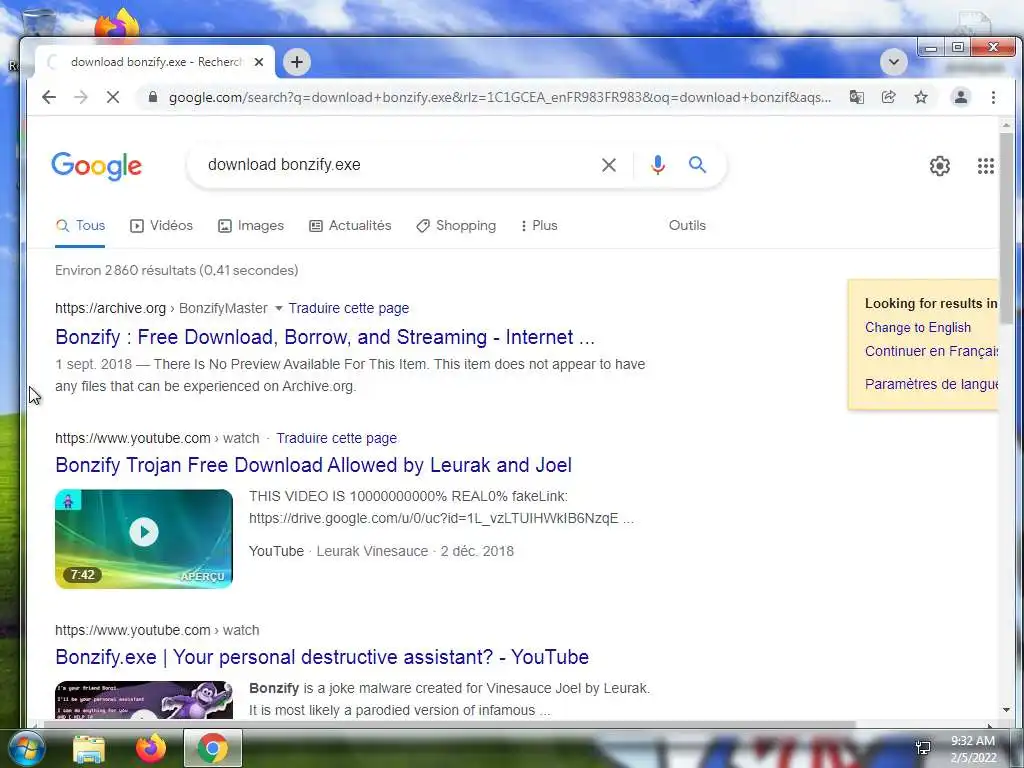Image resolution: width=1024 pixels, height=768 pixels.
Task: Switch to the Shopping tab
Action: tap(456, 226)
